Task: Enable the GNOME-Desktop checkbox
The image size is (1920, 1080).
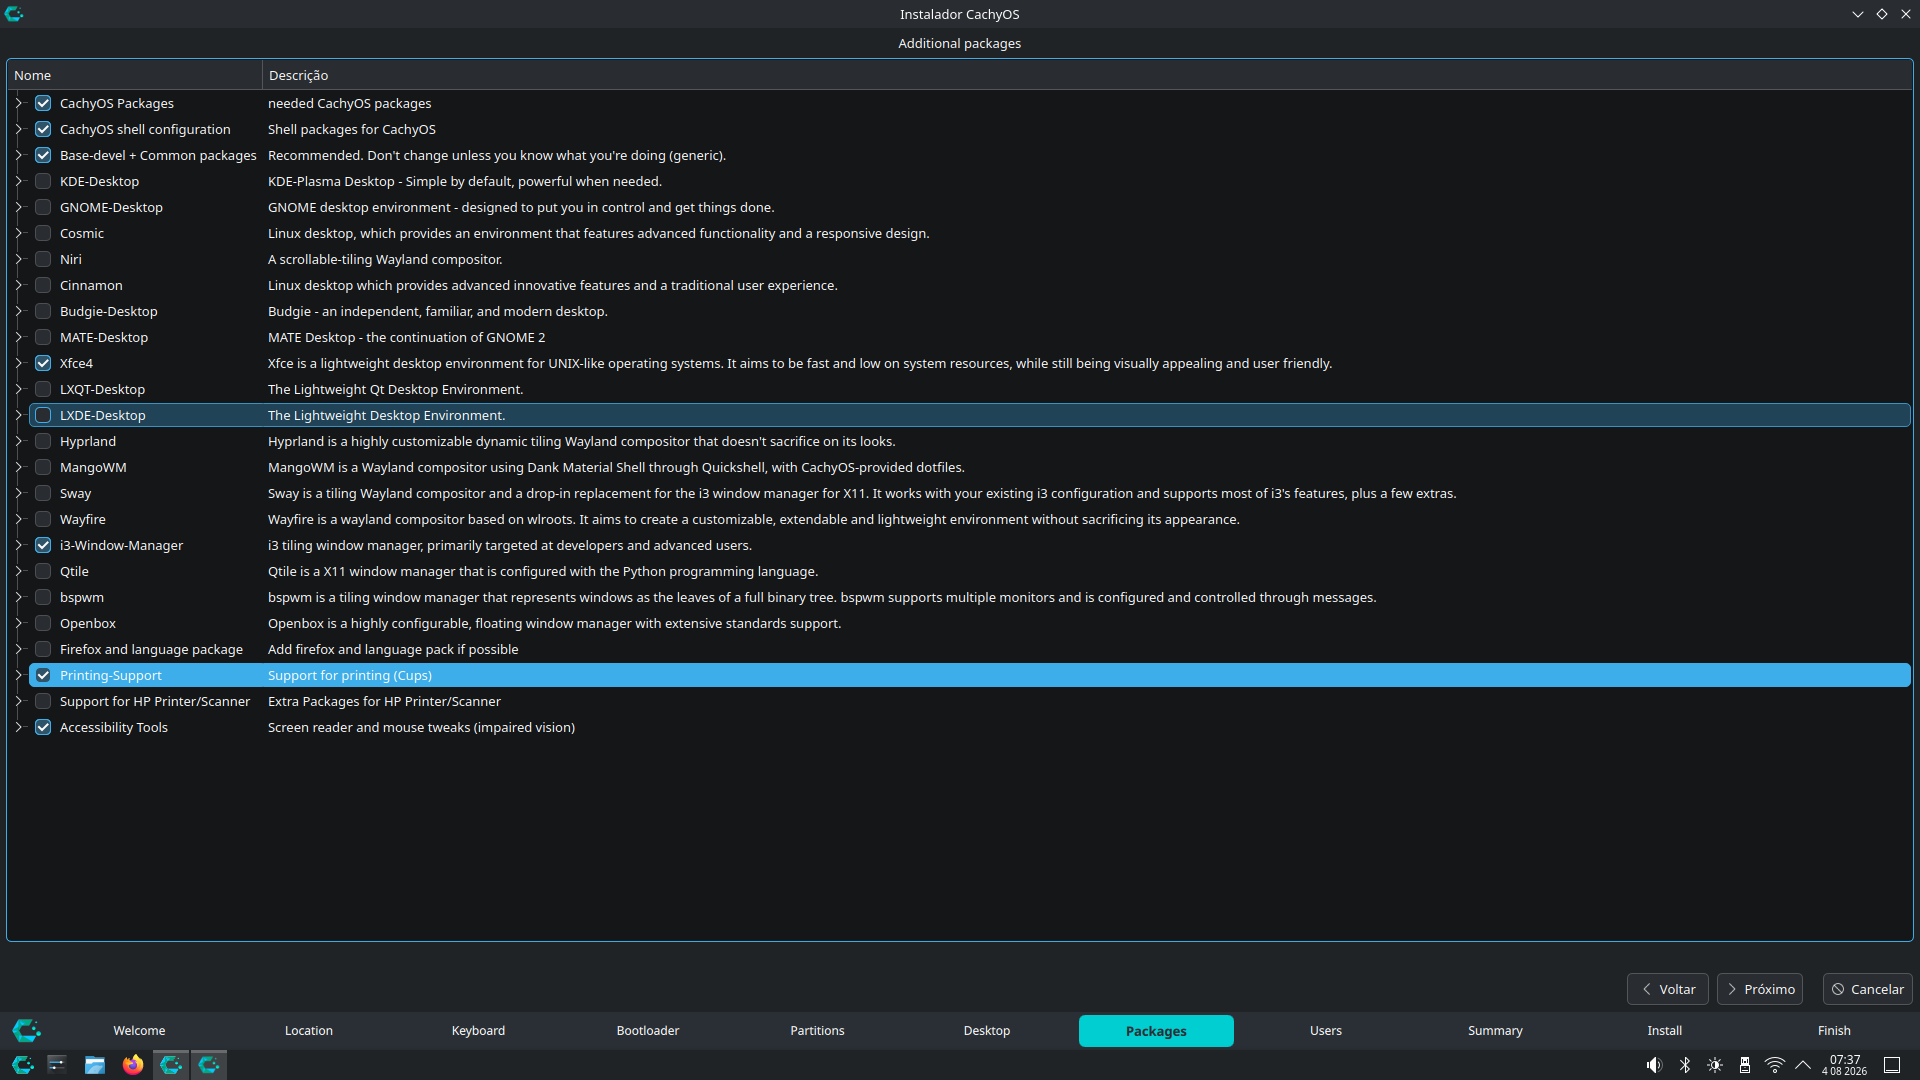Action: pos(43,207)
